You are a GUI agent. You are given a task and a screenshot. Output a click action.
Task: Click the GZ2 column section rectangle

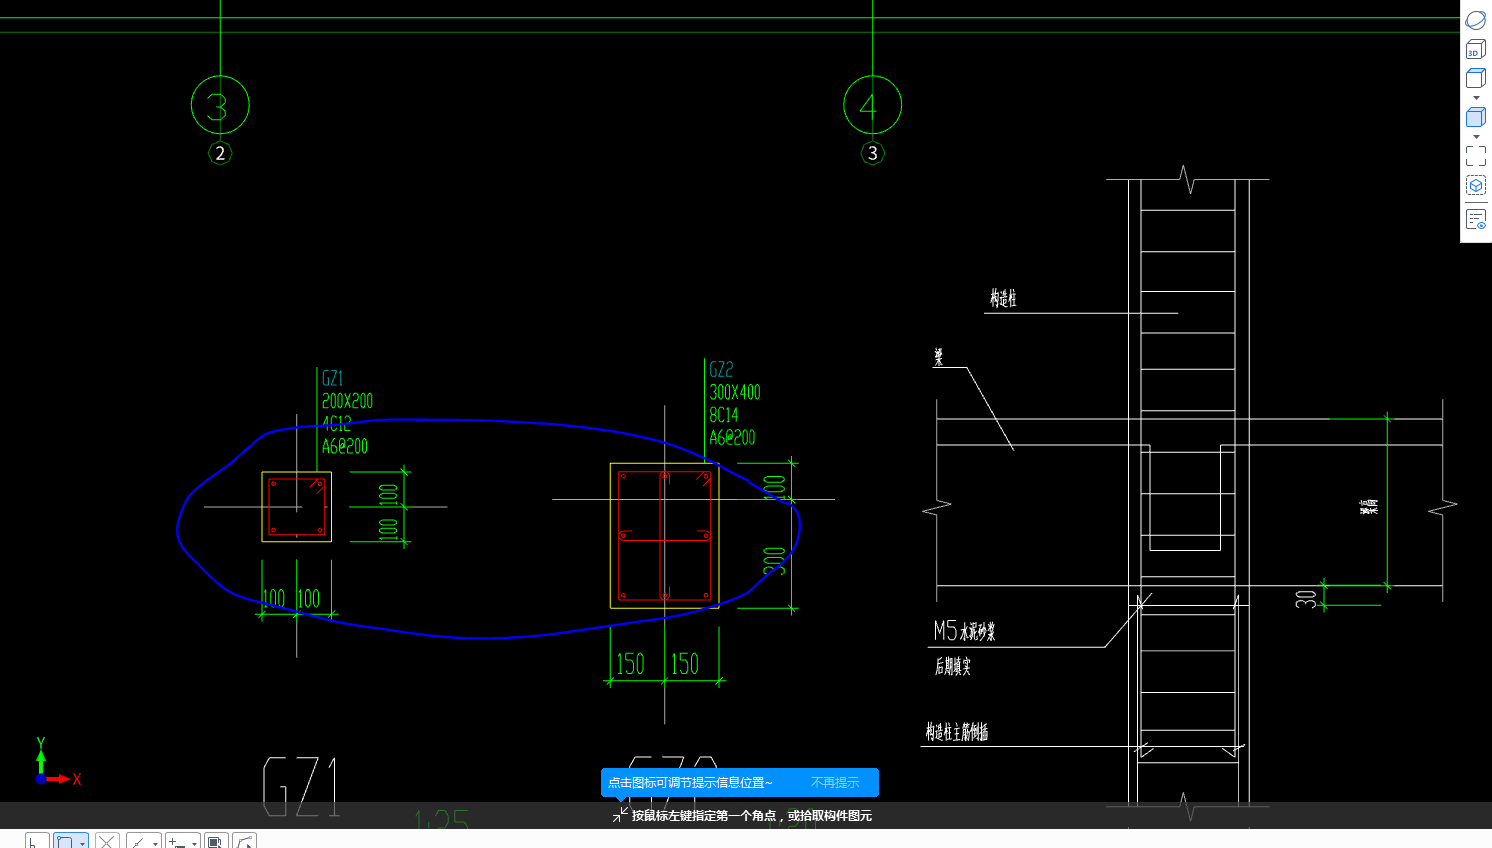[665, 535]
